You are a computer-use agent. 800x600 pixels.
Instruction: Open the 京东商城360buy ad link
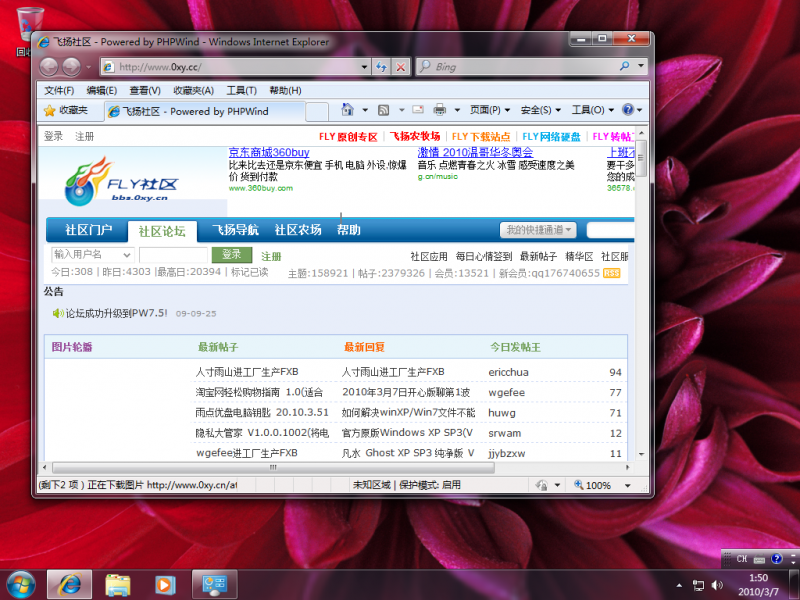tap(269, 152)
